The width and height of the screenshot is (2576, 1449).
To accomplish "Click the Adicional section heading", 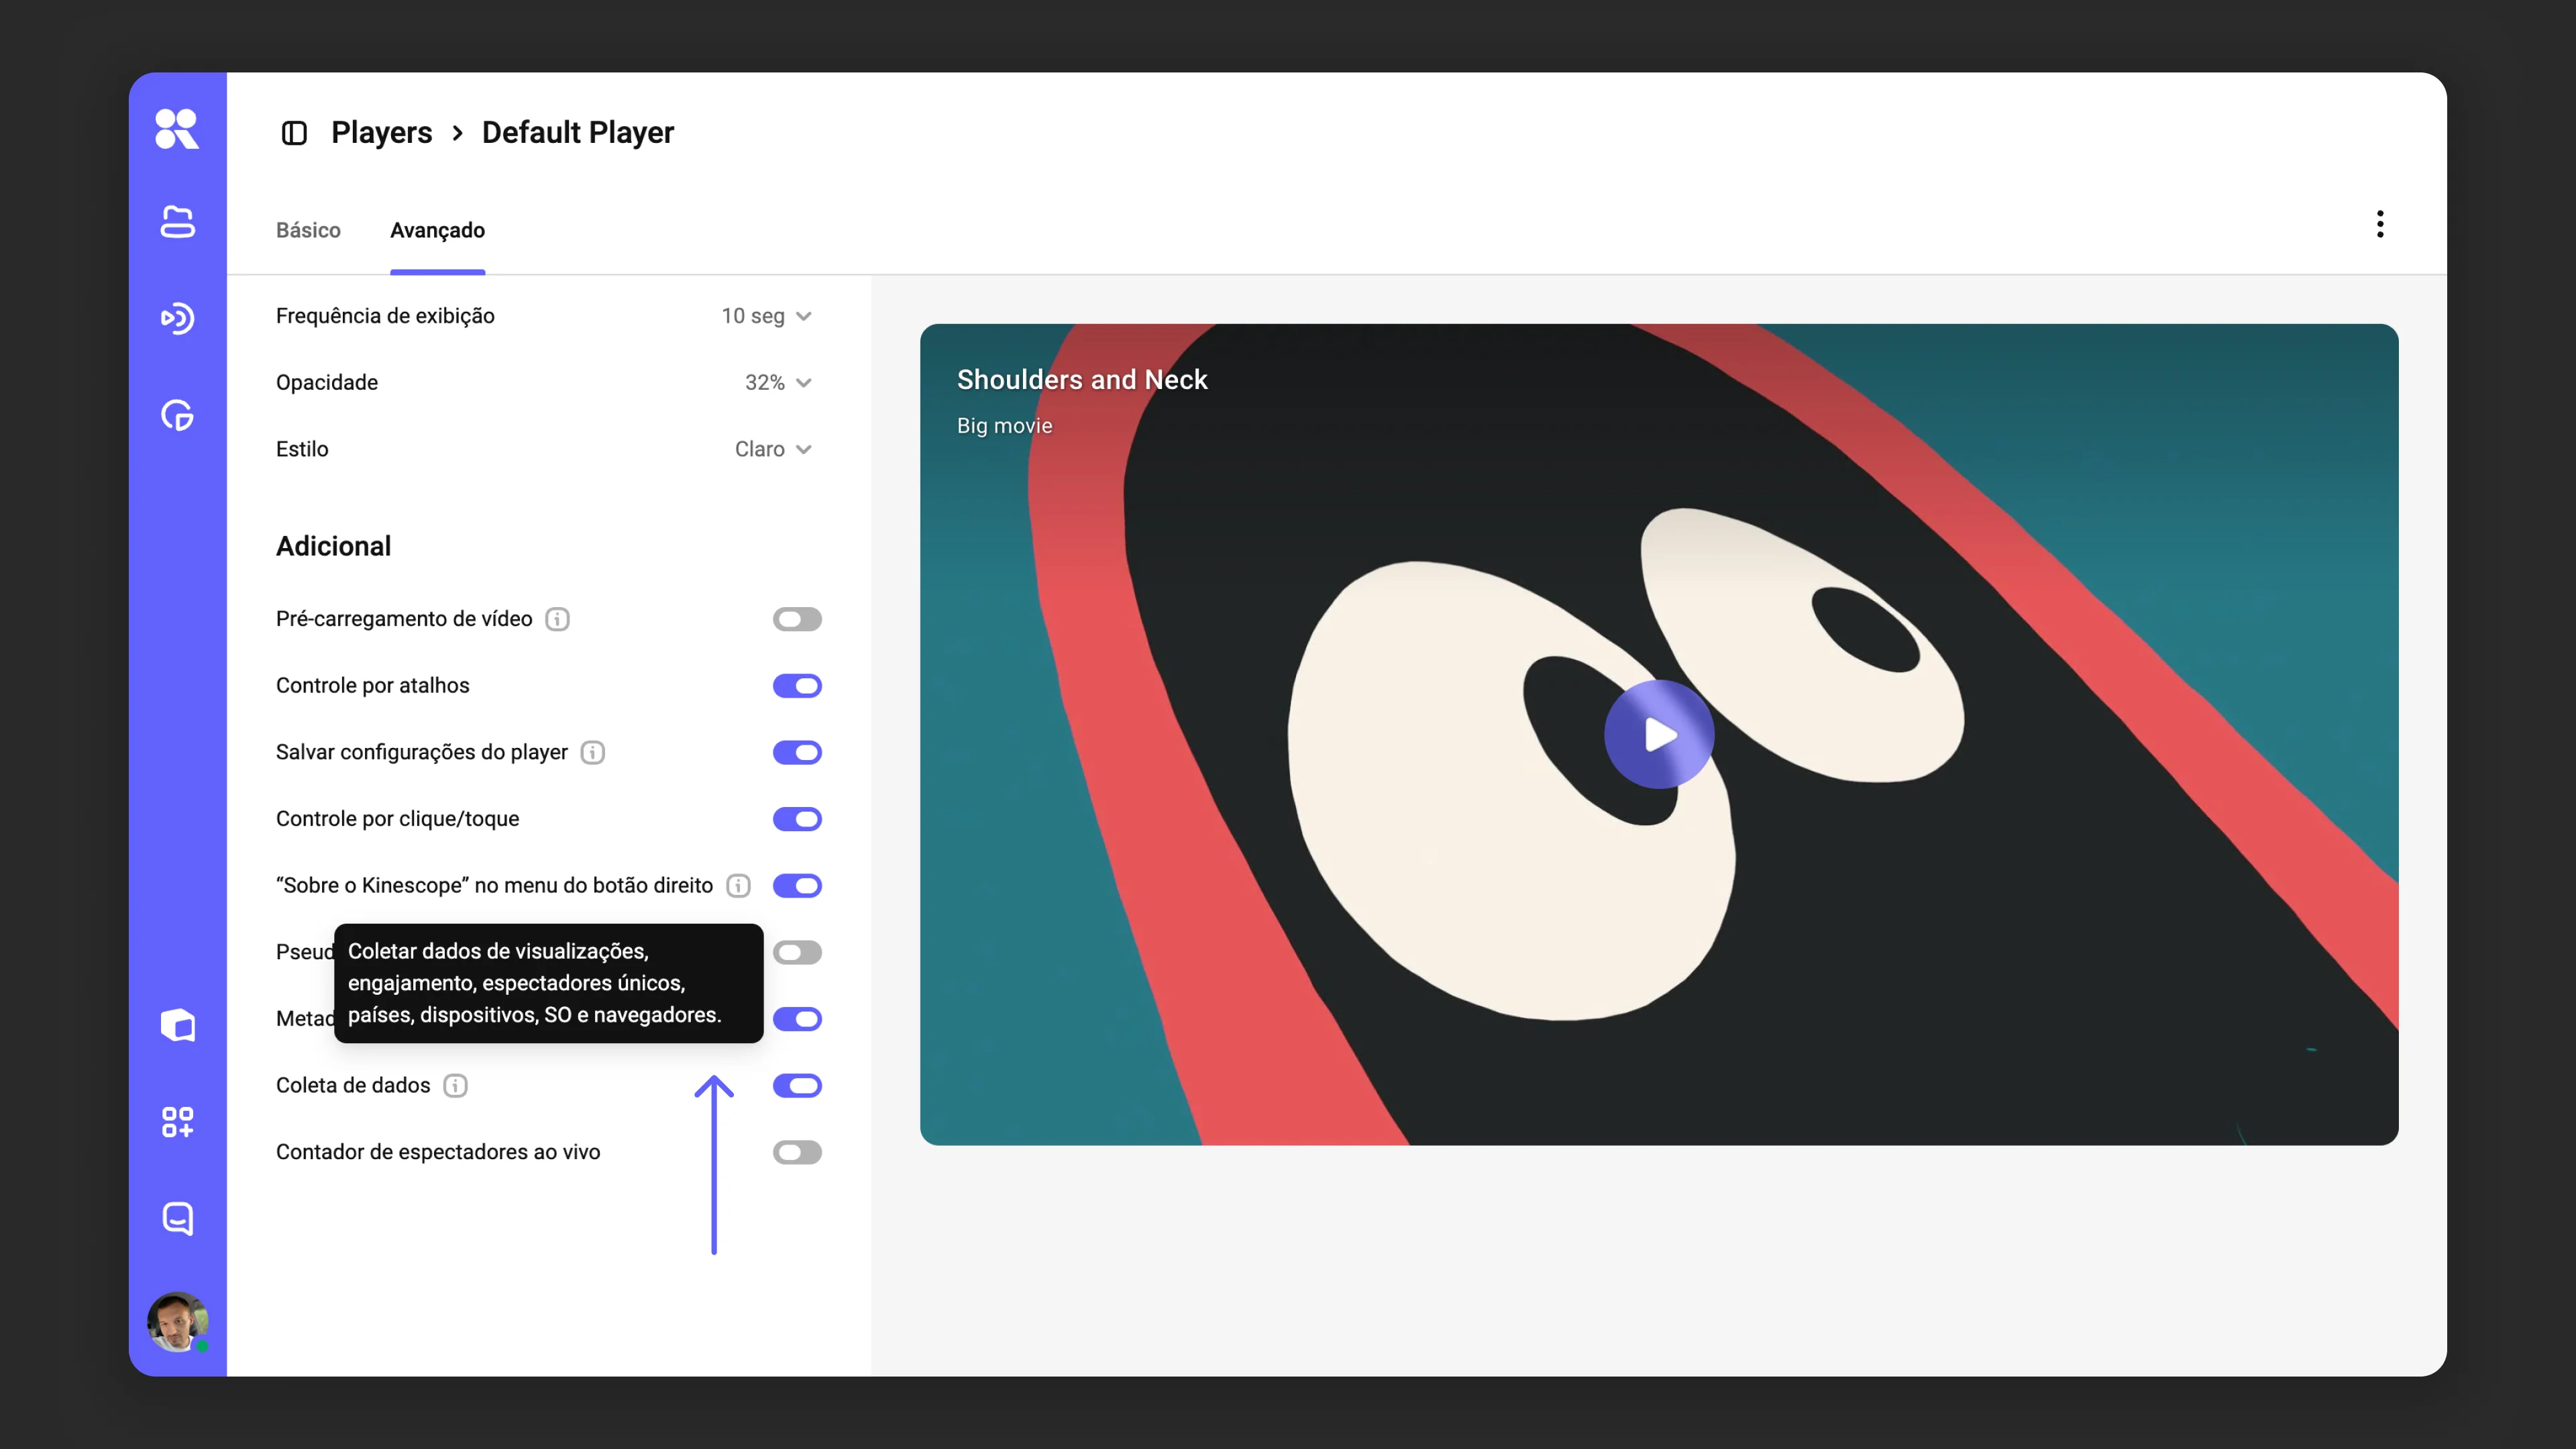I will click(333, 546).
